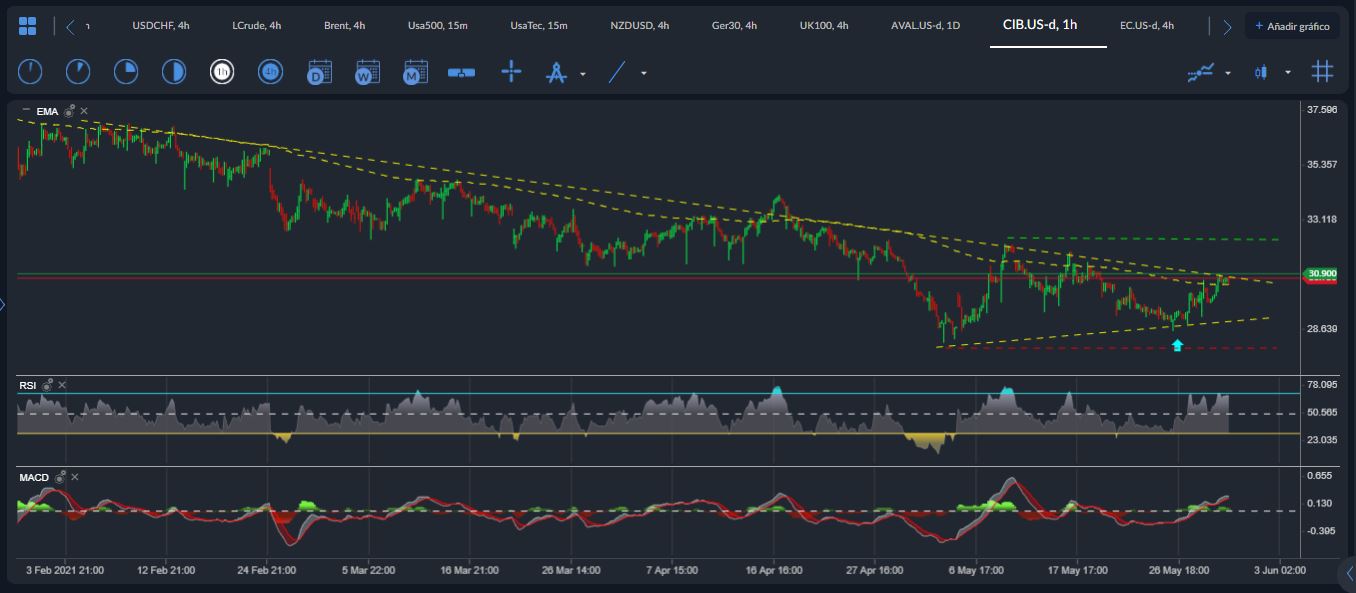Expand the line tool dropdown arrow
1356x593 pixels.
pos(644,73)
